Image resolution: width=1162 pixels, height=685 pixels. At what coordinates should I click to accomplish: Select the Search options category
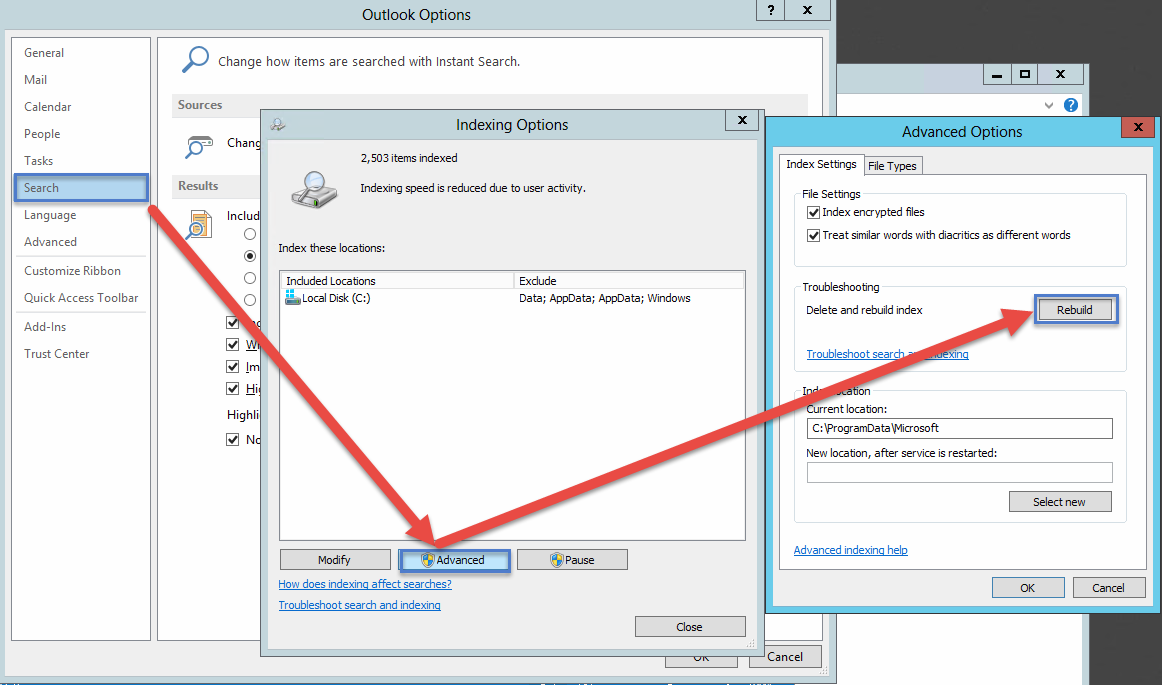(x=82, y=188)
